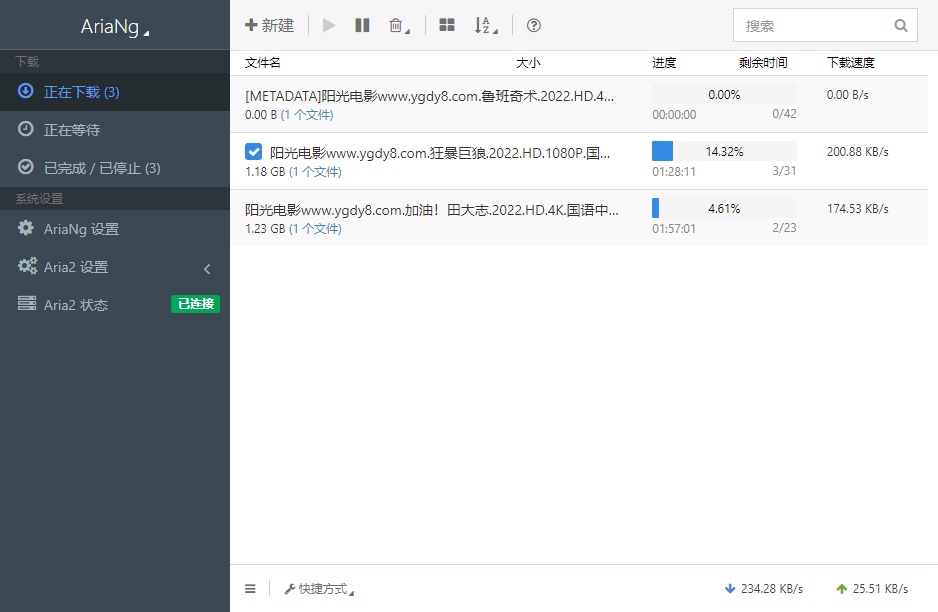Click the 3/31 connections count
Screen dimensions: 938x612
[x=784, y=170]
